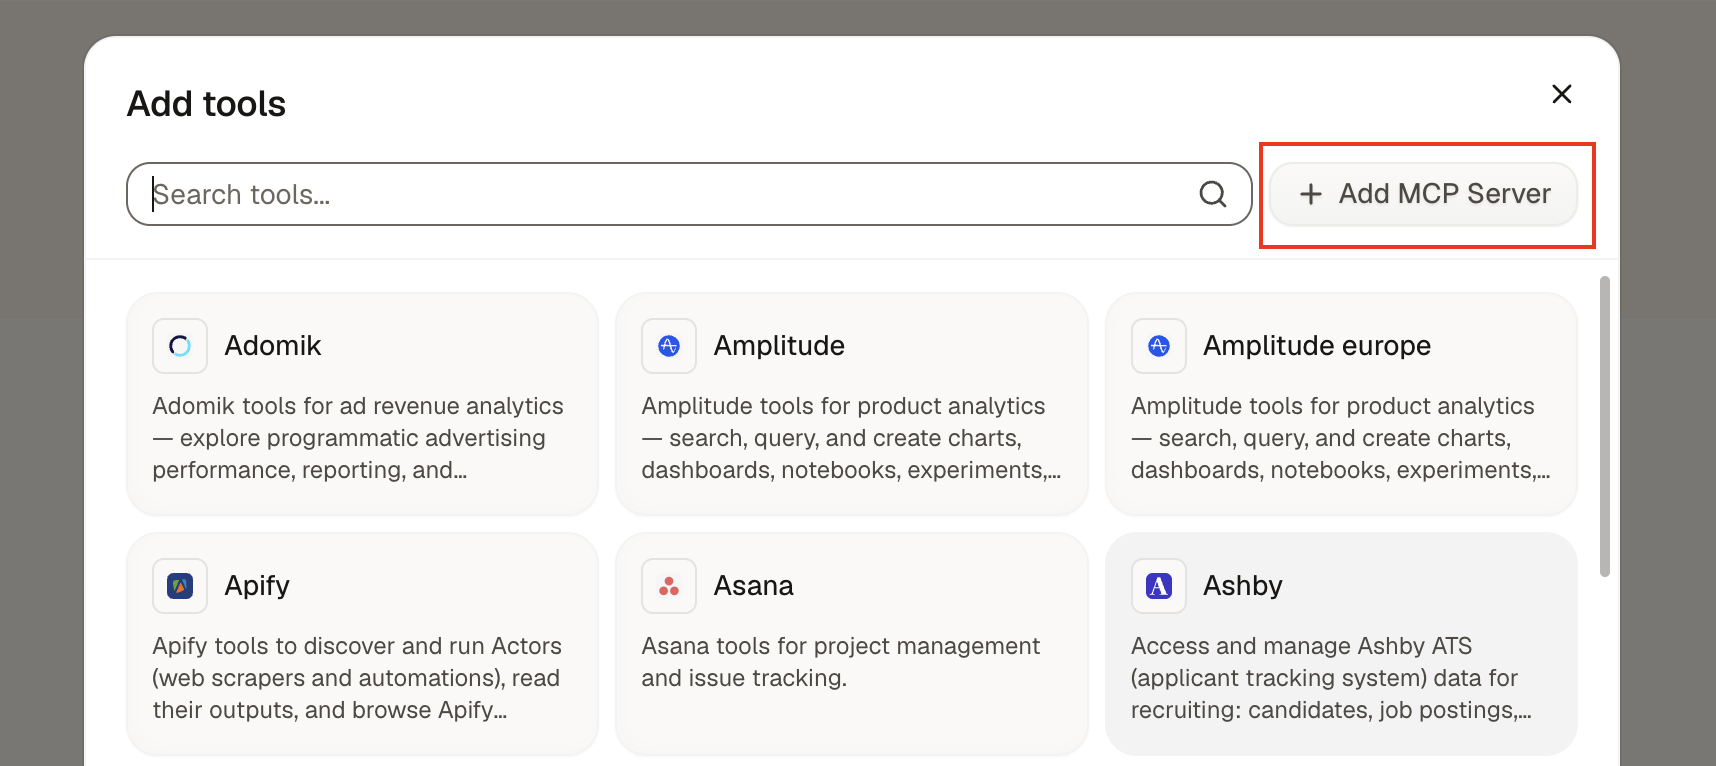This screenshot has height=766, width=1716.
Task: Click the Adomik ad revenue analytics description
Action: tap(358, 438)
